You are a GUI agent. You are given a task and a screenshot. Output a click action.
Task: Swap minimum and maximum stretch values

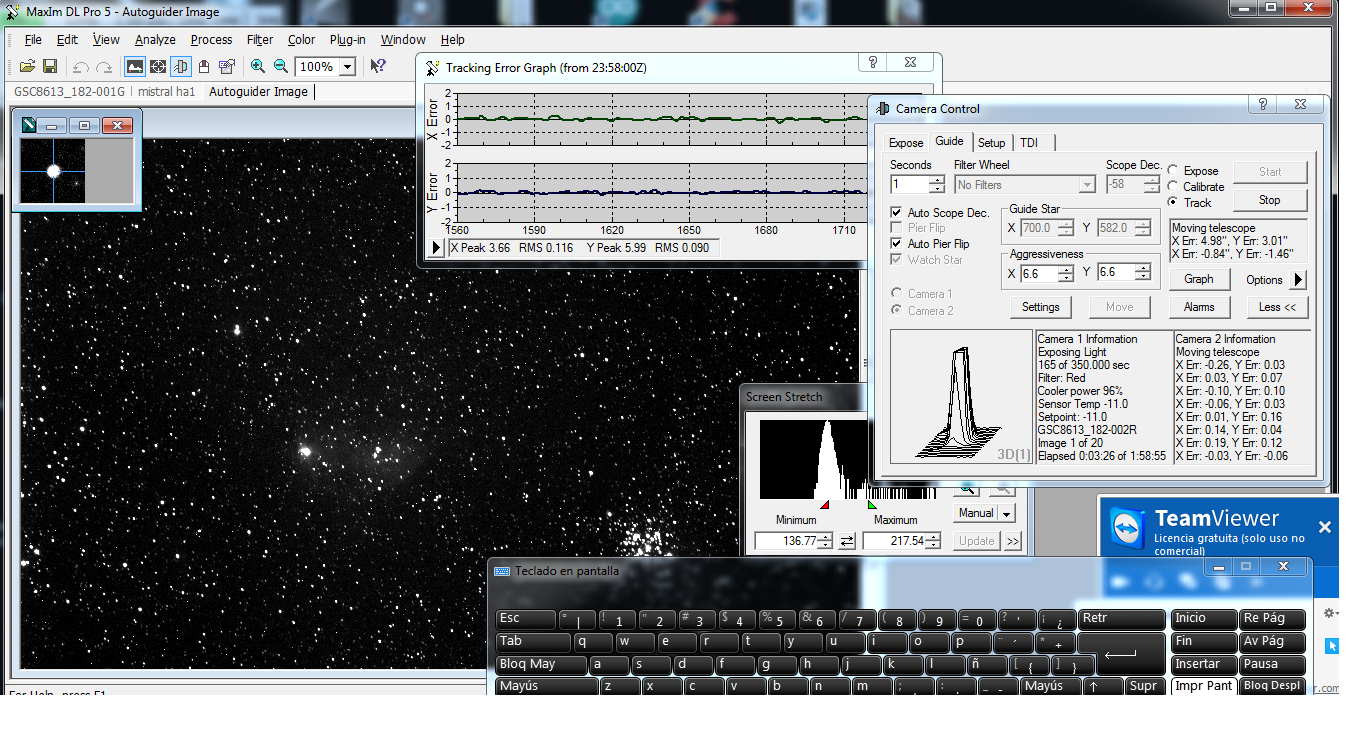pos(847,541)
